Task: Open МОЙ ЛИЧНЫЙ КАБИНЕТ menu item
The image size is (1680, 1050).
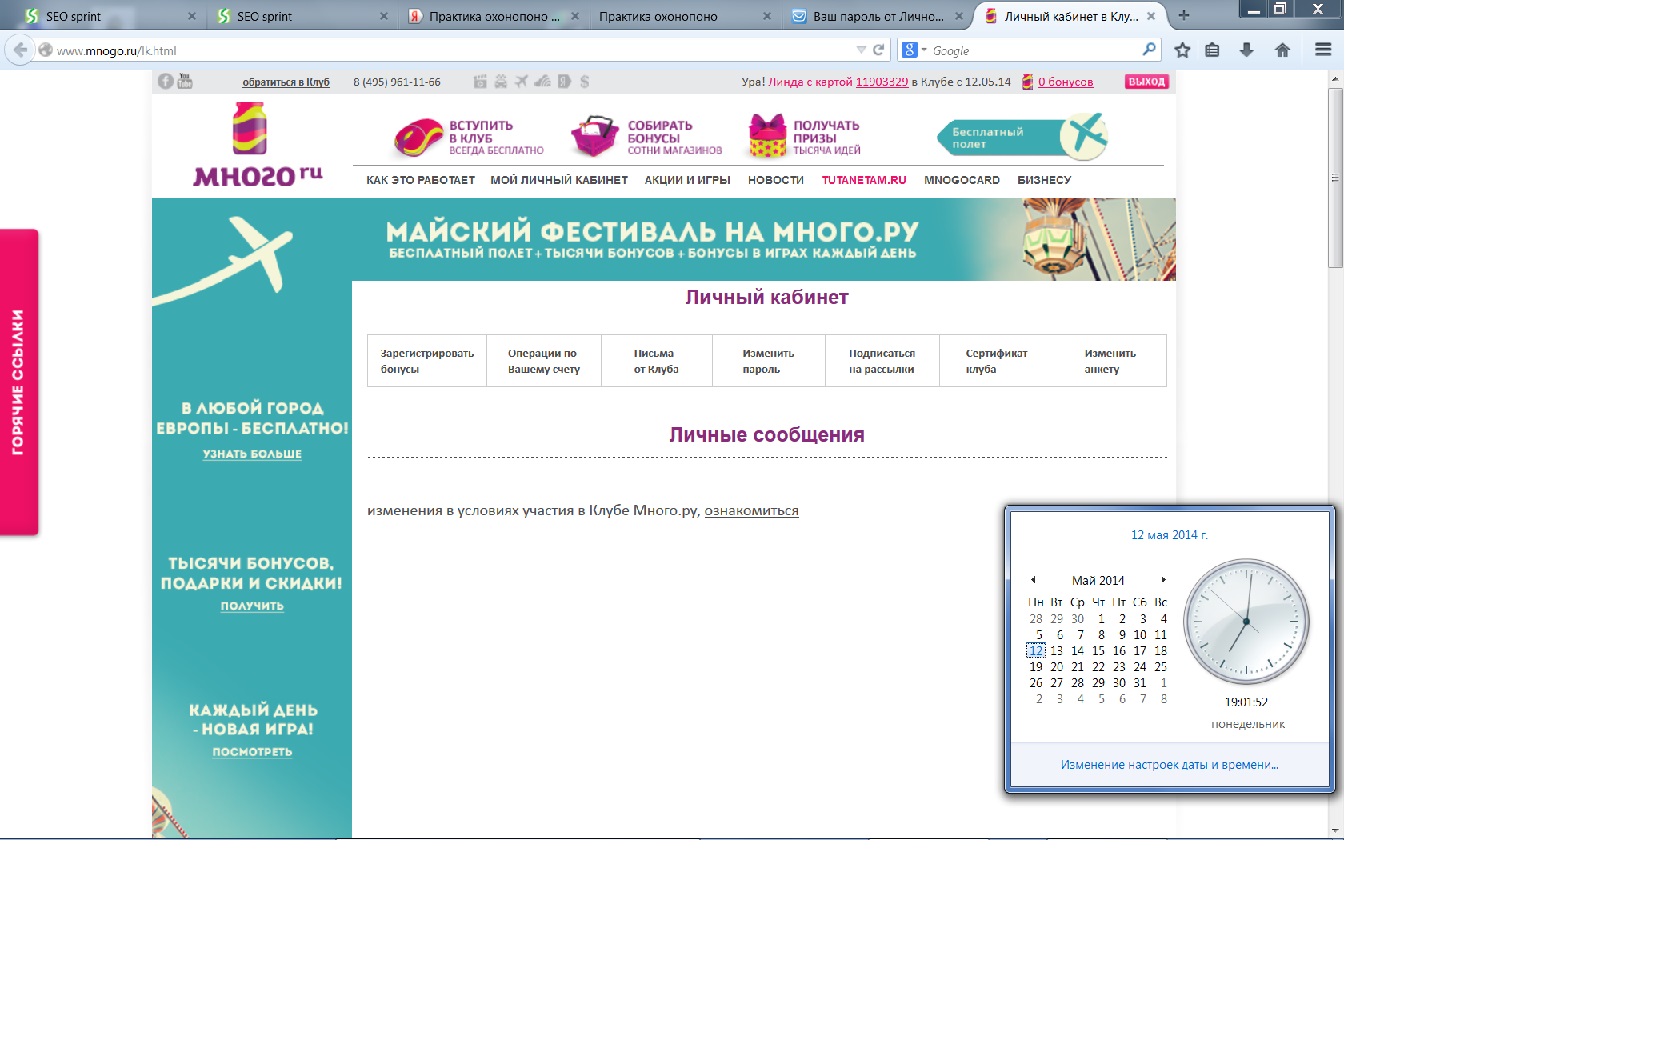Action: tap(559, 180)
